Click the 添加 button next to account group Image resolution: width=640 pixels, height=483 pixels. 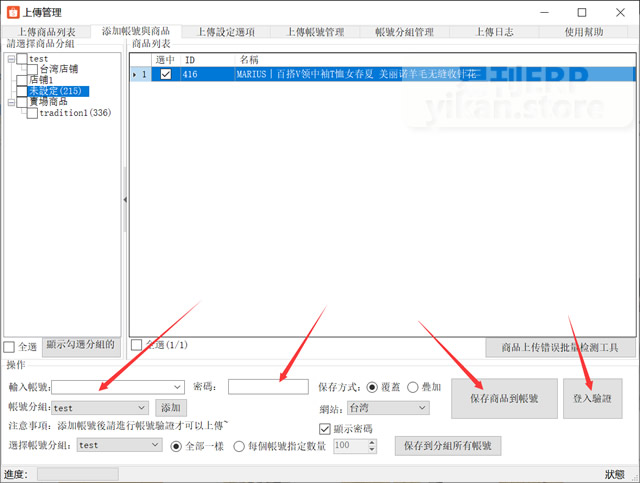click(170, 408)
